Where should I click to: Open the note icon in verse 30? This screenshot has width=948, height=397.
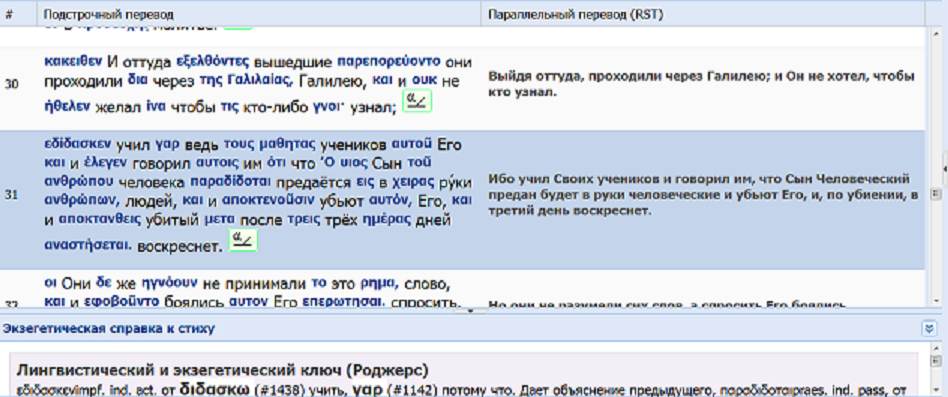[x=417, y=101]
